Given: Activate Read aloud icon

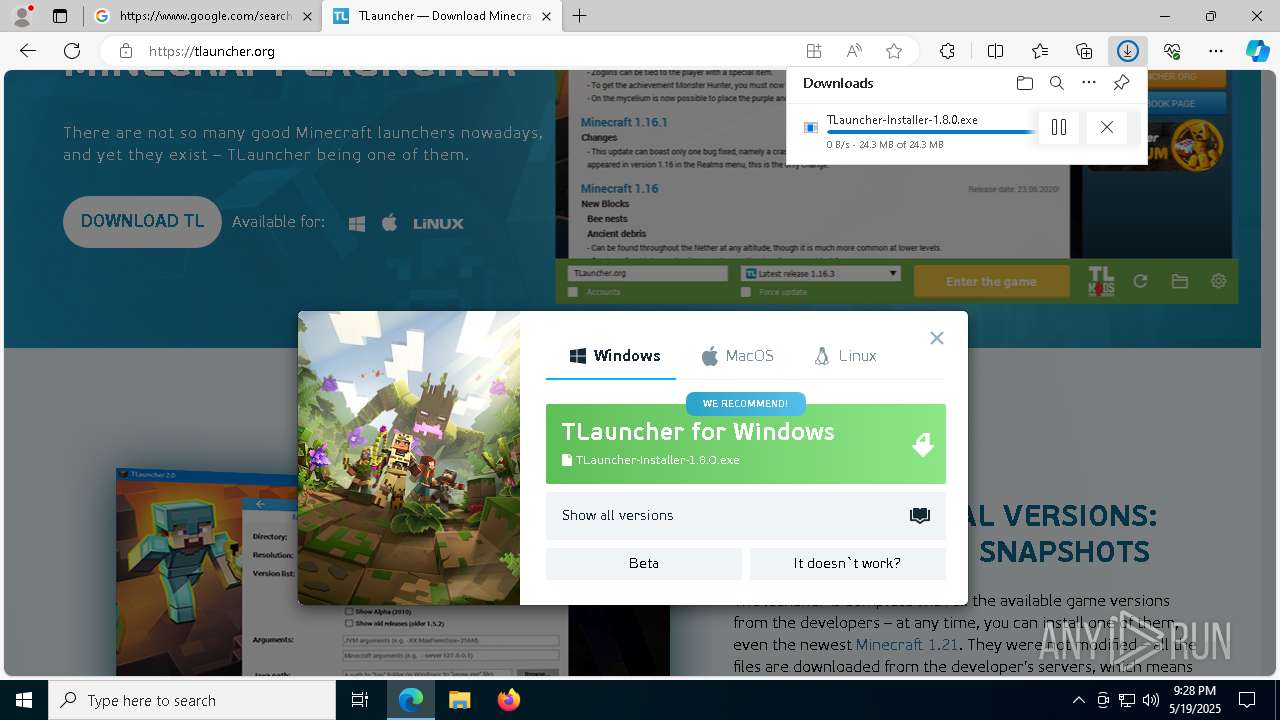Looking at the screenshot, I should coord(854,51).
